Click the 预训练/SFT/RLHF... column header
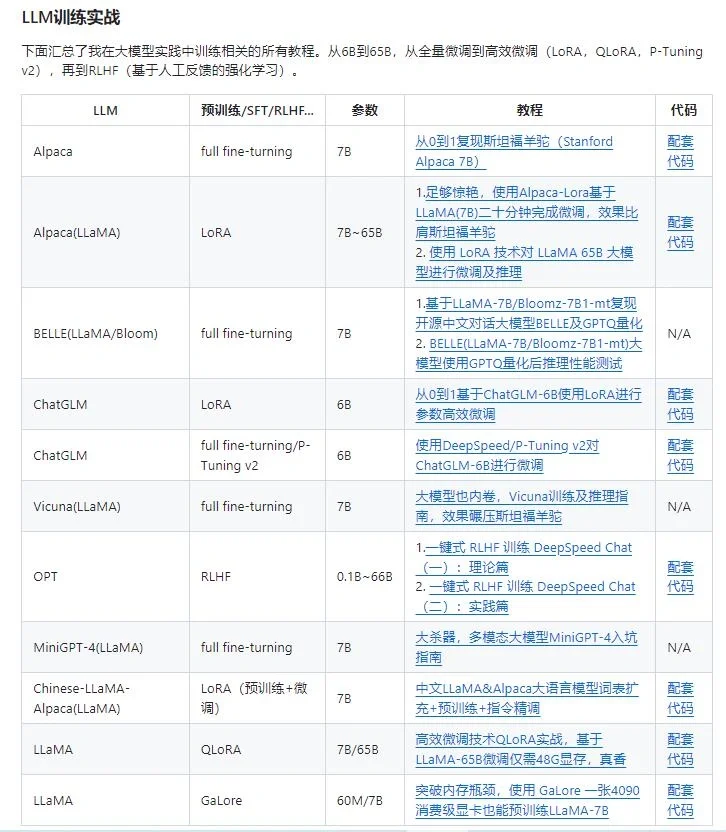726x832 pixels. tap(257, 110)
